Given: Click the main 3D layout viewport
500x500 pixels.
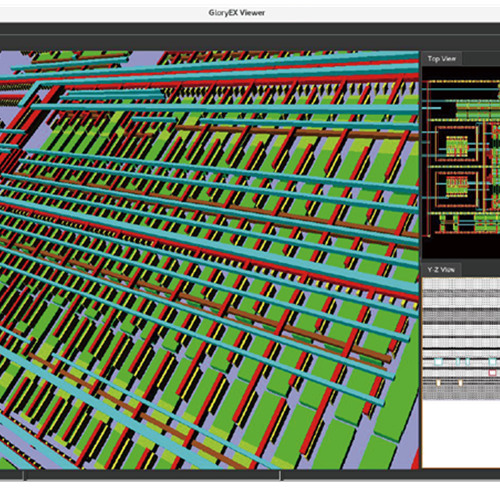Looking at the screenshot, I should click(x=209, y=260).
